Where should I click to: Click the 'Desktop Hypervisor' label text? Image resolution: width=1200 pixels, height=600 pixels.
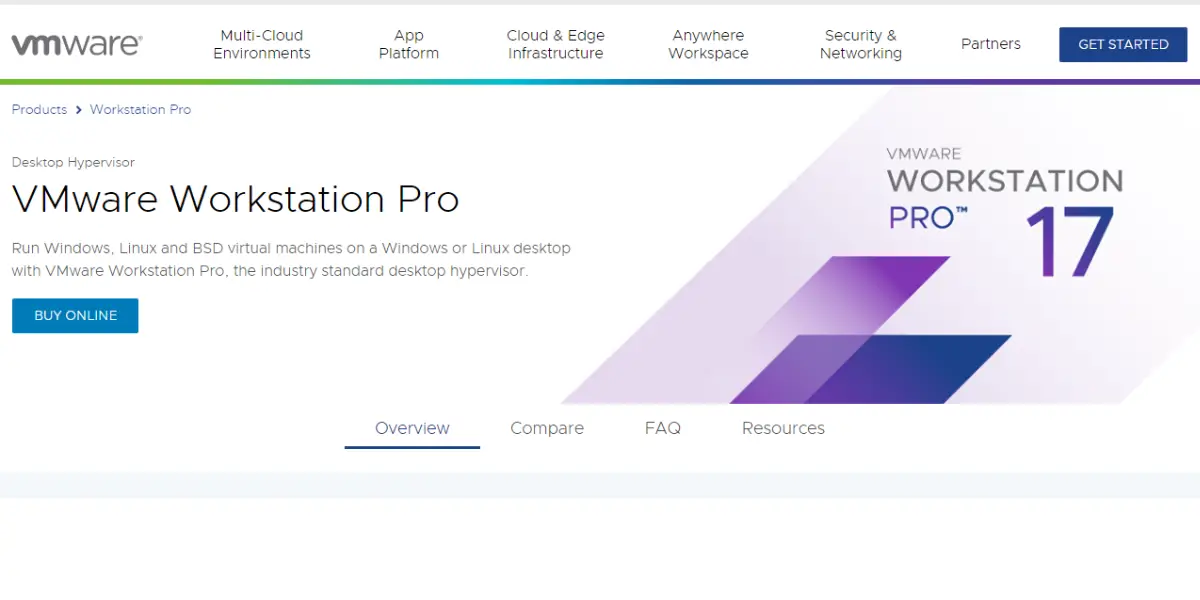[x=73, y=162]
